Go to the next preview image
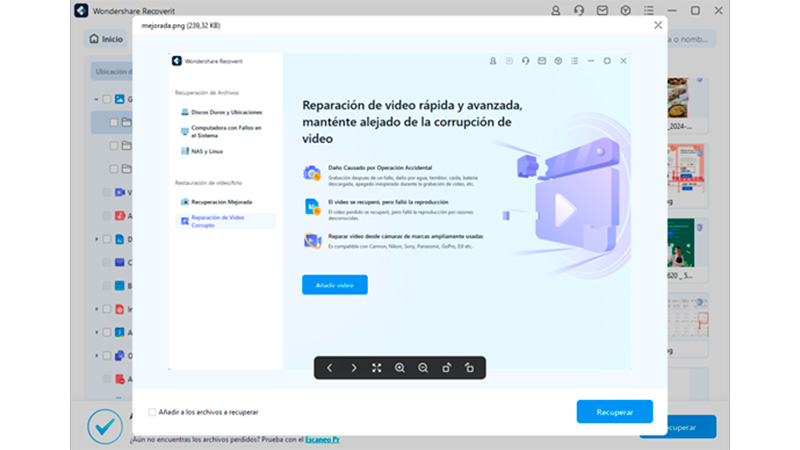The width and height of the screenshot is (800, 450). click(353, 368)
